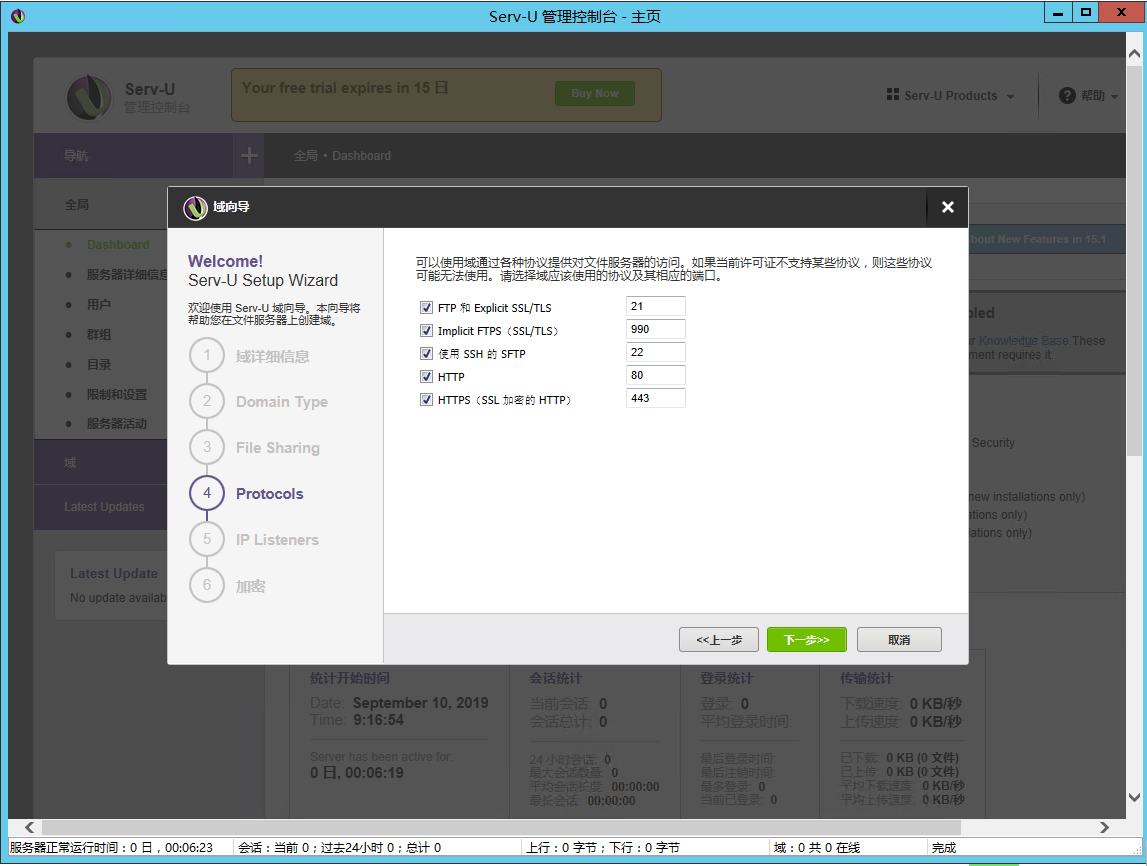Click horizontal scrollbar right arrow

coord(1105,827)
